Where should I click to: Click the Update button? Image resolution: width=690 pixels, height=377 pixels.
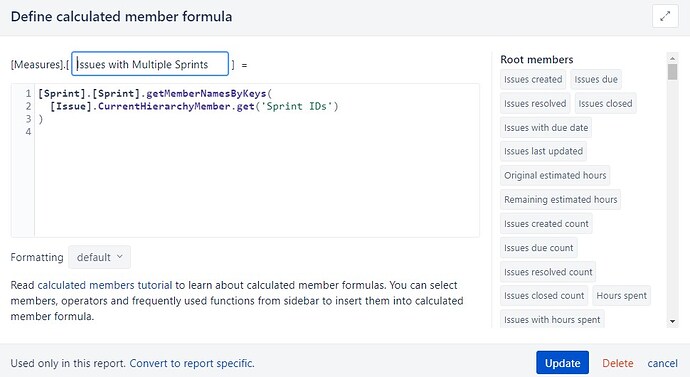(x=562, y=363)
